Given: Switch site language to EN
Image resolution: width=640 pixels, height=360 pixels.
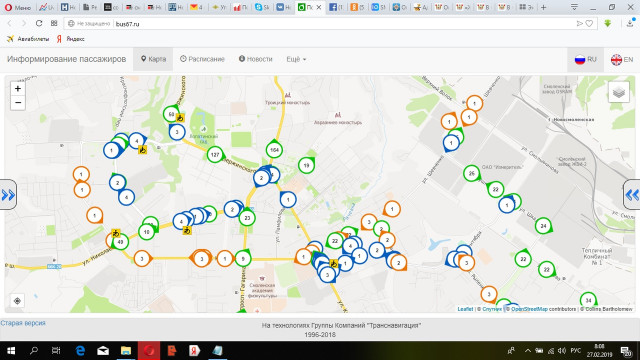Looking at the screenshot, I should pos(622,60).
